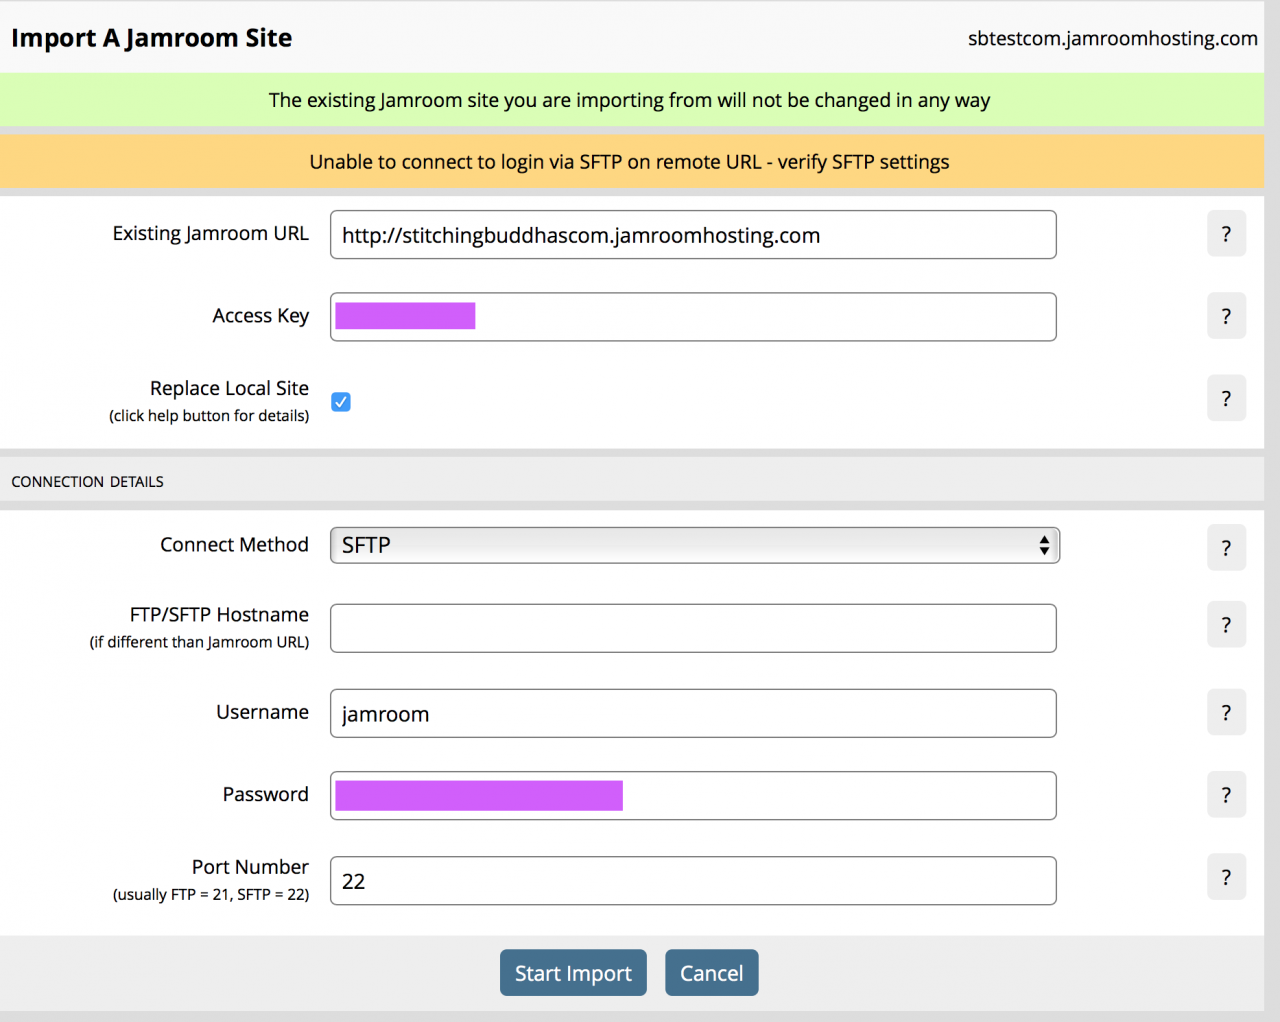Click the Access Key help button
The height and width of the screenshot is (1022, 1280).
[1226, 316]
